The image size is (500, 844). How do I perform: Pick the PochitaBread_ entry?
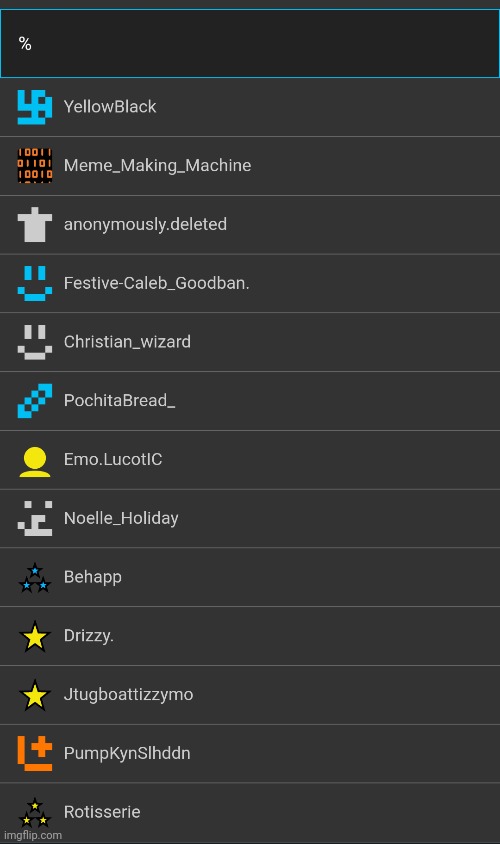(x=250, y=400)
